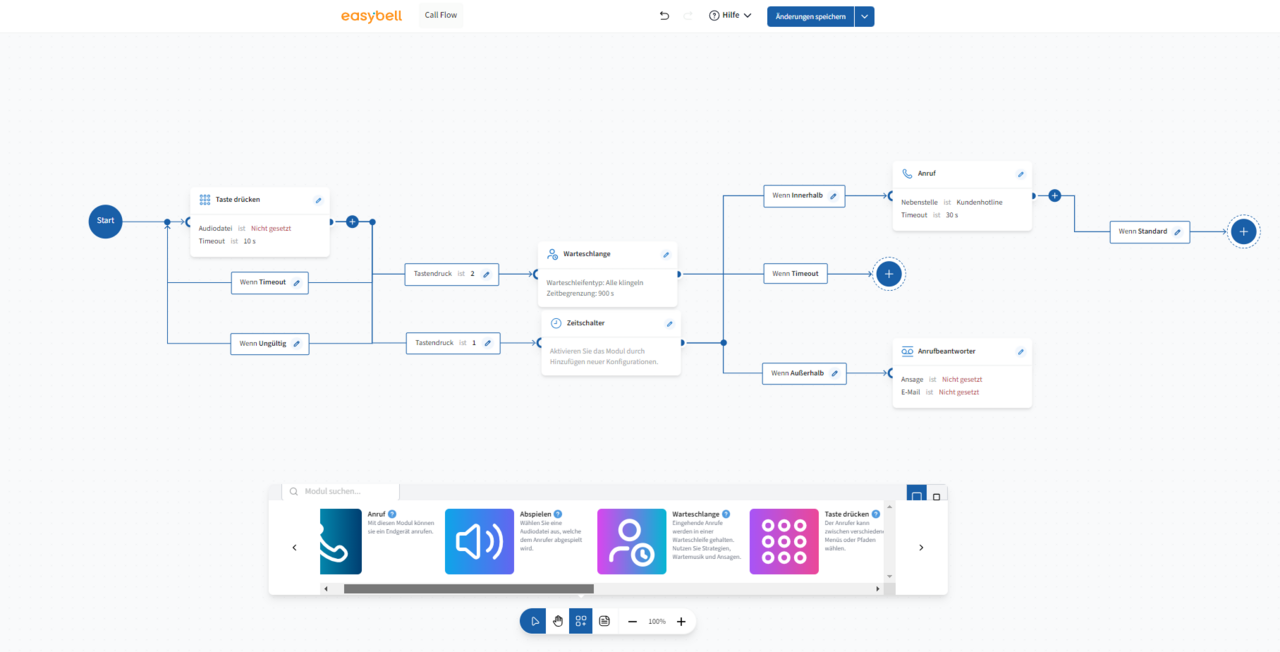Click pencil icon on Anrufbeantworter node

click(1020, 352)
